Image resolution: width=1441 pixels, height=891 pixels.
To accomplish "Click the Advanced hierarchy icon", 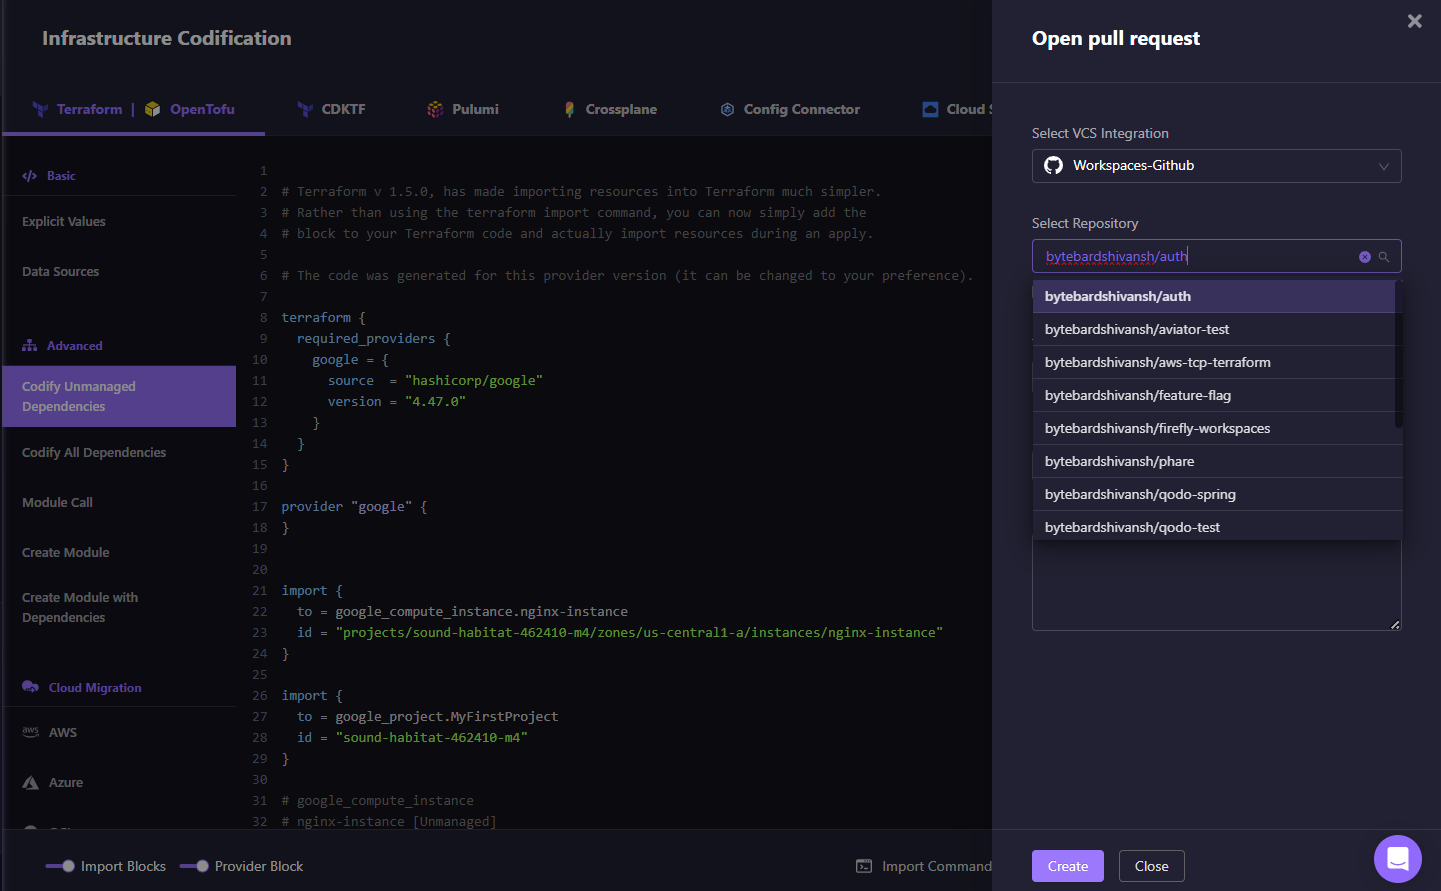I will pyautogui.click(x=30, y=346).
